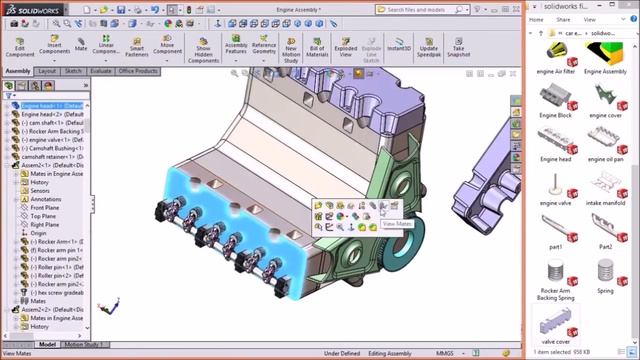This screenshot has height=360, width=640.
Task: Switch to Office Products tab
Action: (x=138, y=71)
